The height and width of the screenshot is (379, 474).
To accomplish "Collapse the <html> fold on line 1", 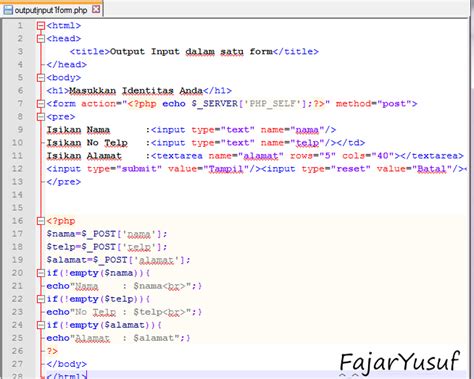I will click(41, 26).
